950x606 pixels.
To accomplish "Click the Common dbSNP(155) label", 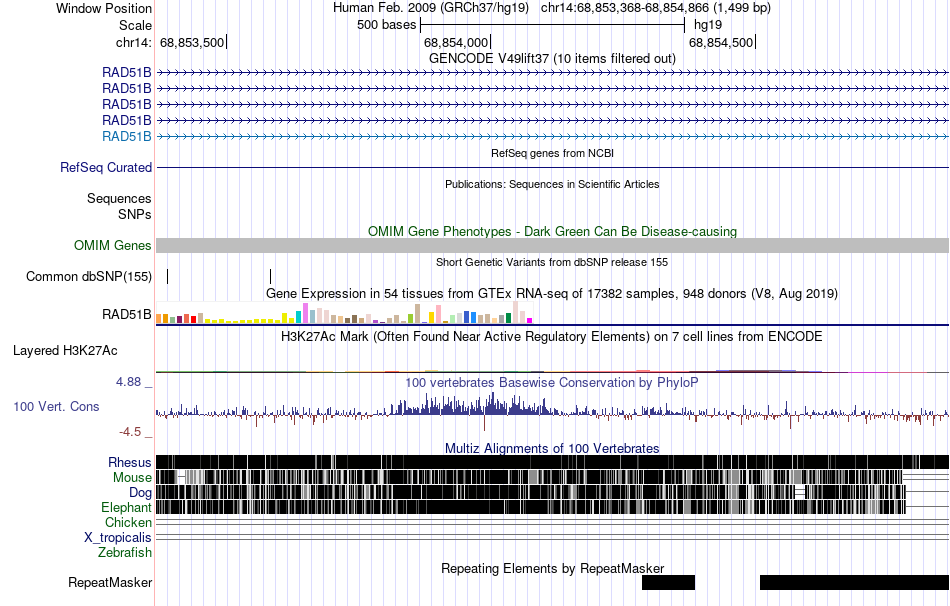I will (89, 276).
